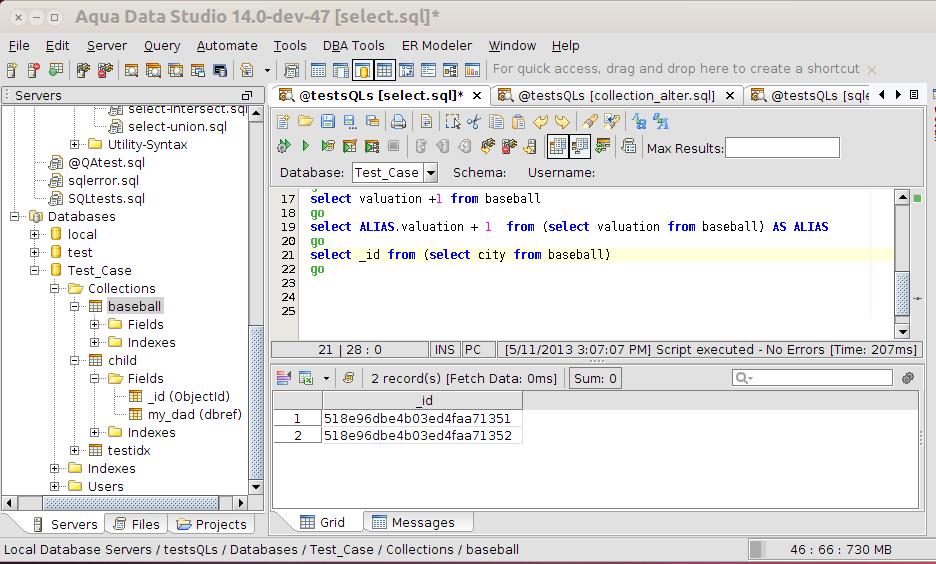The height and width of the screenshot is (564, 936).
Task: Toggle the database cylinder view button in main toolbar
Action: (x=362, y=70)
